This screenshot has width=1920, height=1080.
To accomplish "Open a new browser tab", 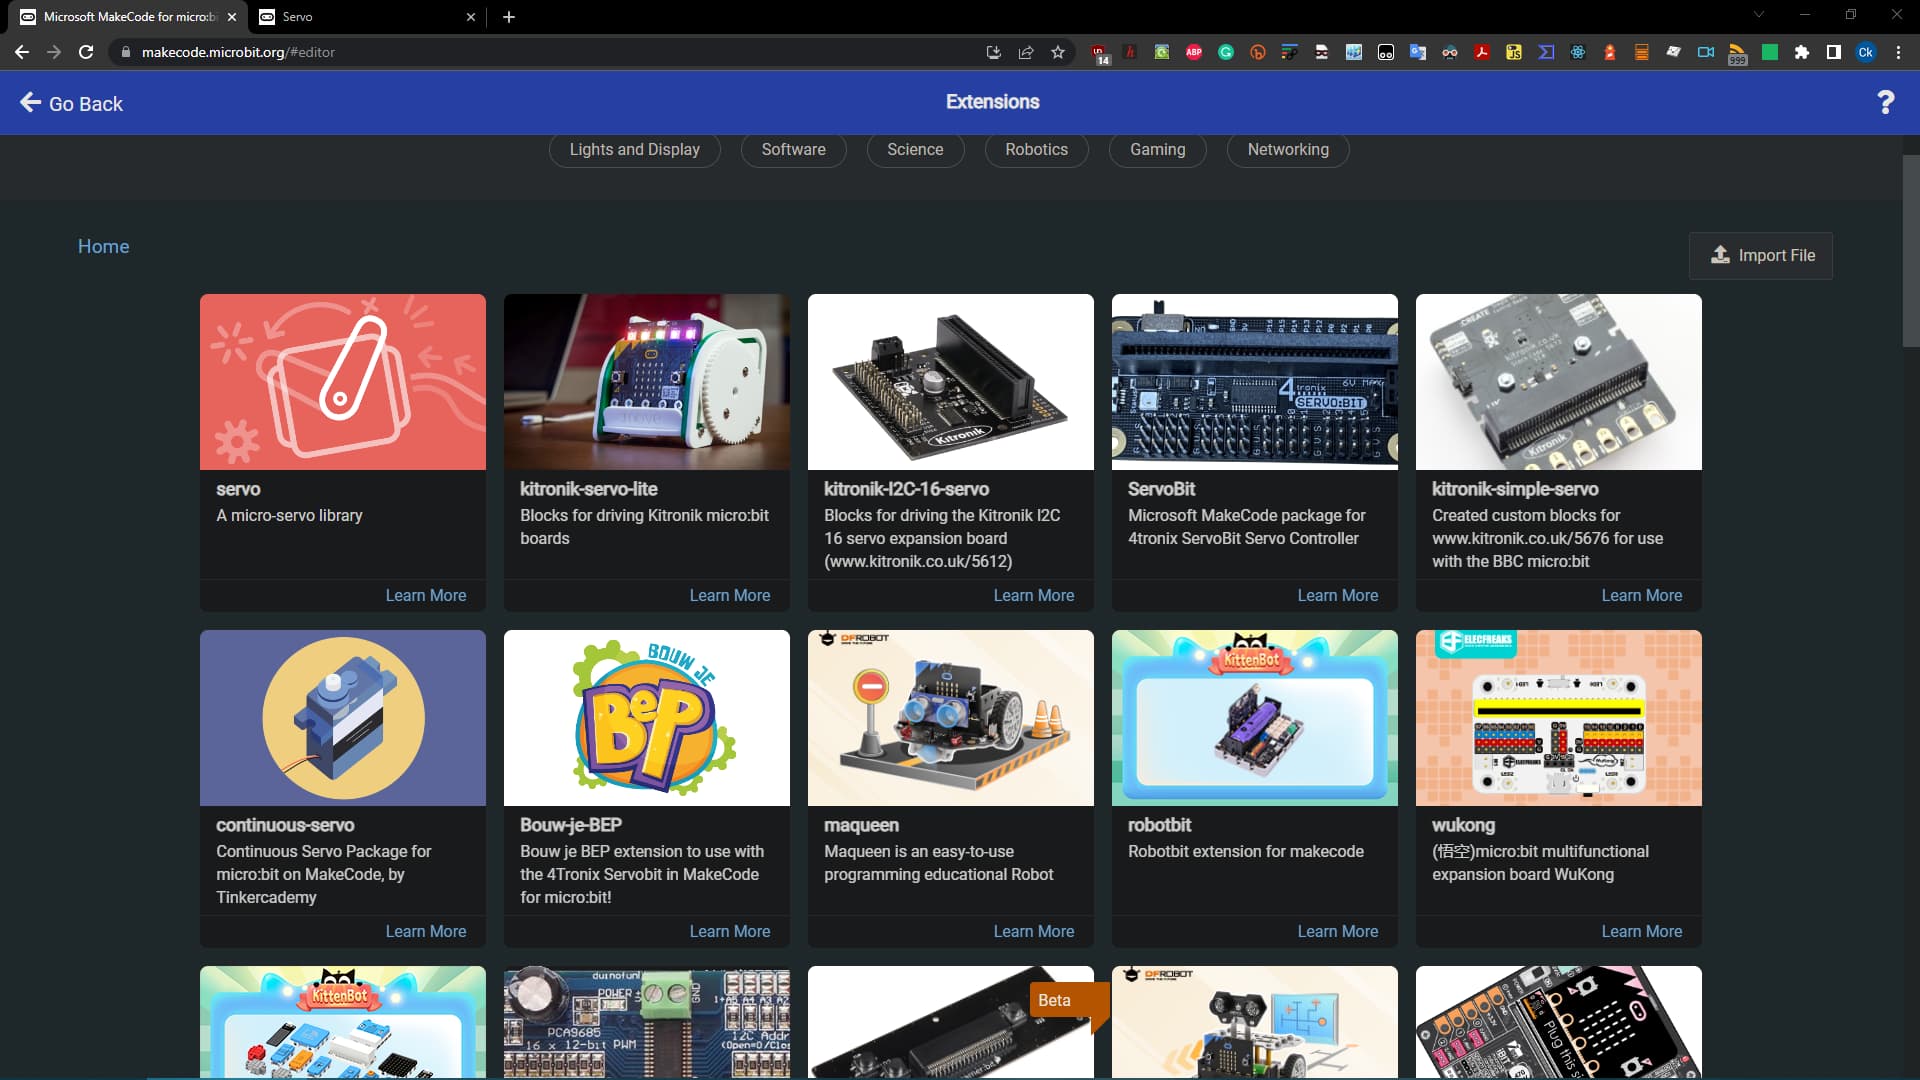I will [509, 17].
